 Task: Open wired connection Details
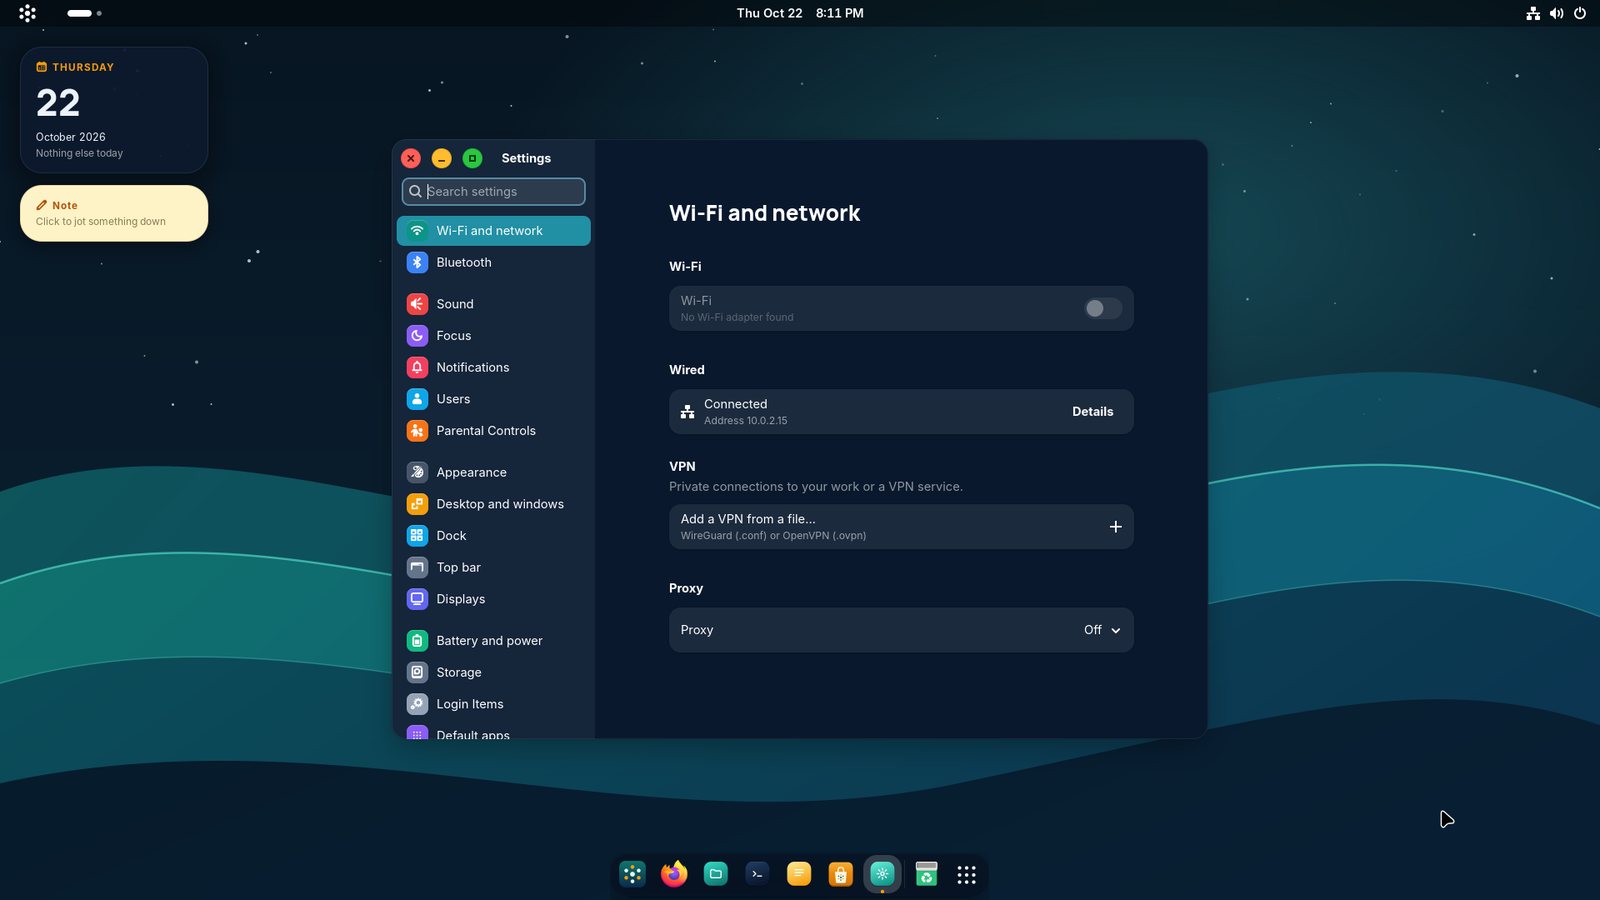1092,412
